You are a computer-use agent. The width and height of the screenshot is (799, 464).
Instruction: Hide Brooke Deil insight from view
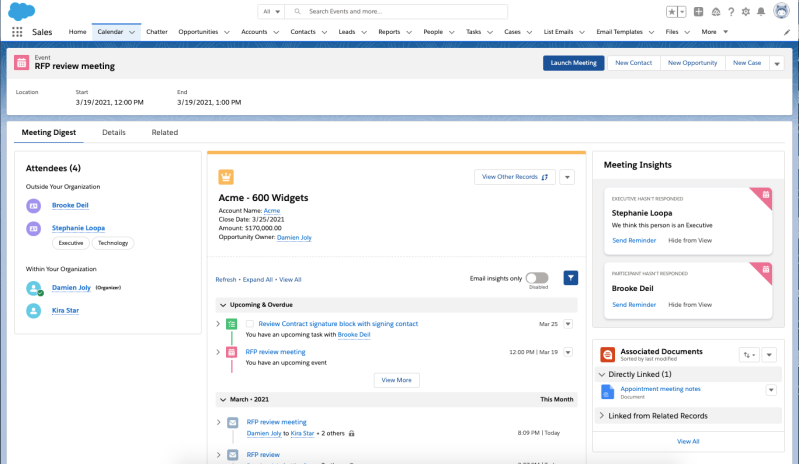pos(690,305)
